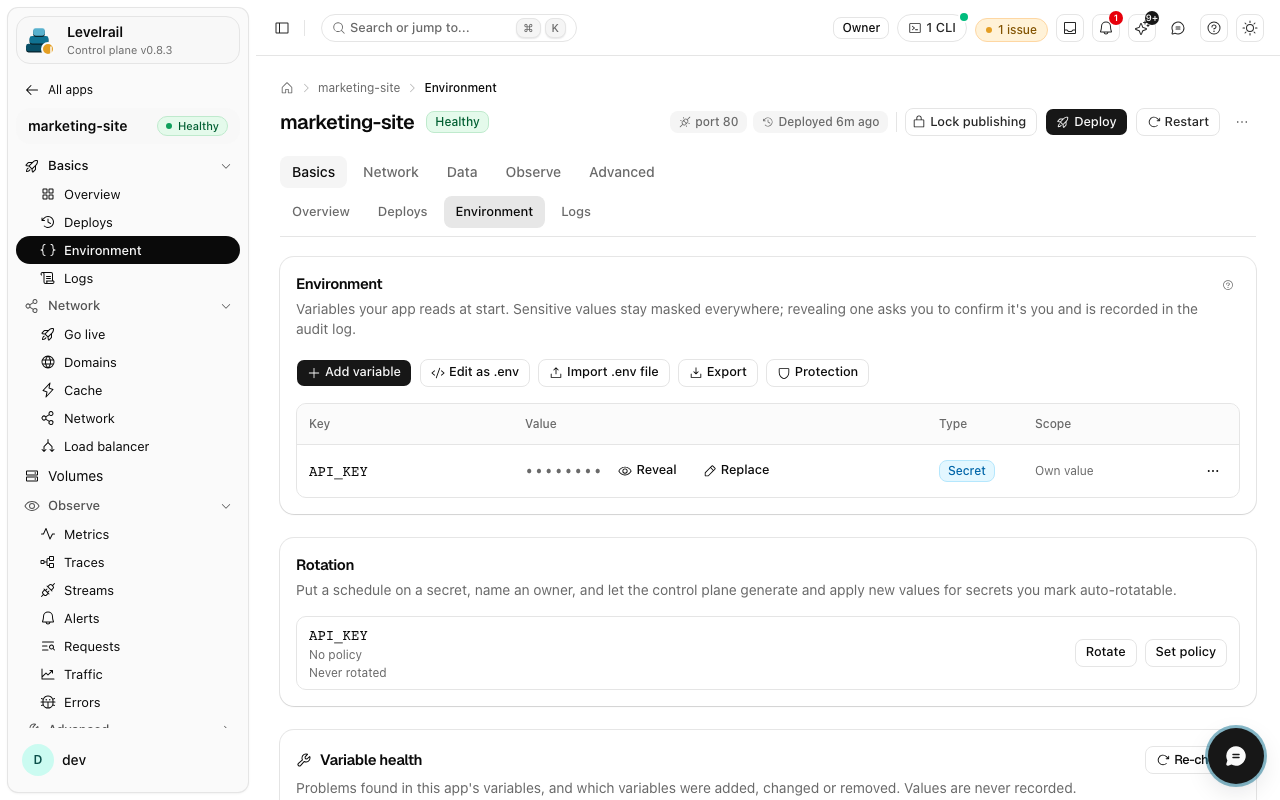Focus the Search or jump to field
The height and width of the screenshot is (800, 1280).
[449, 28]
